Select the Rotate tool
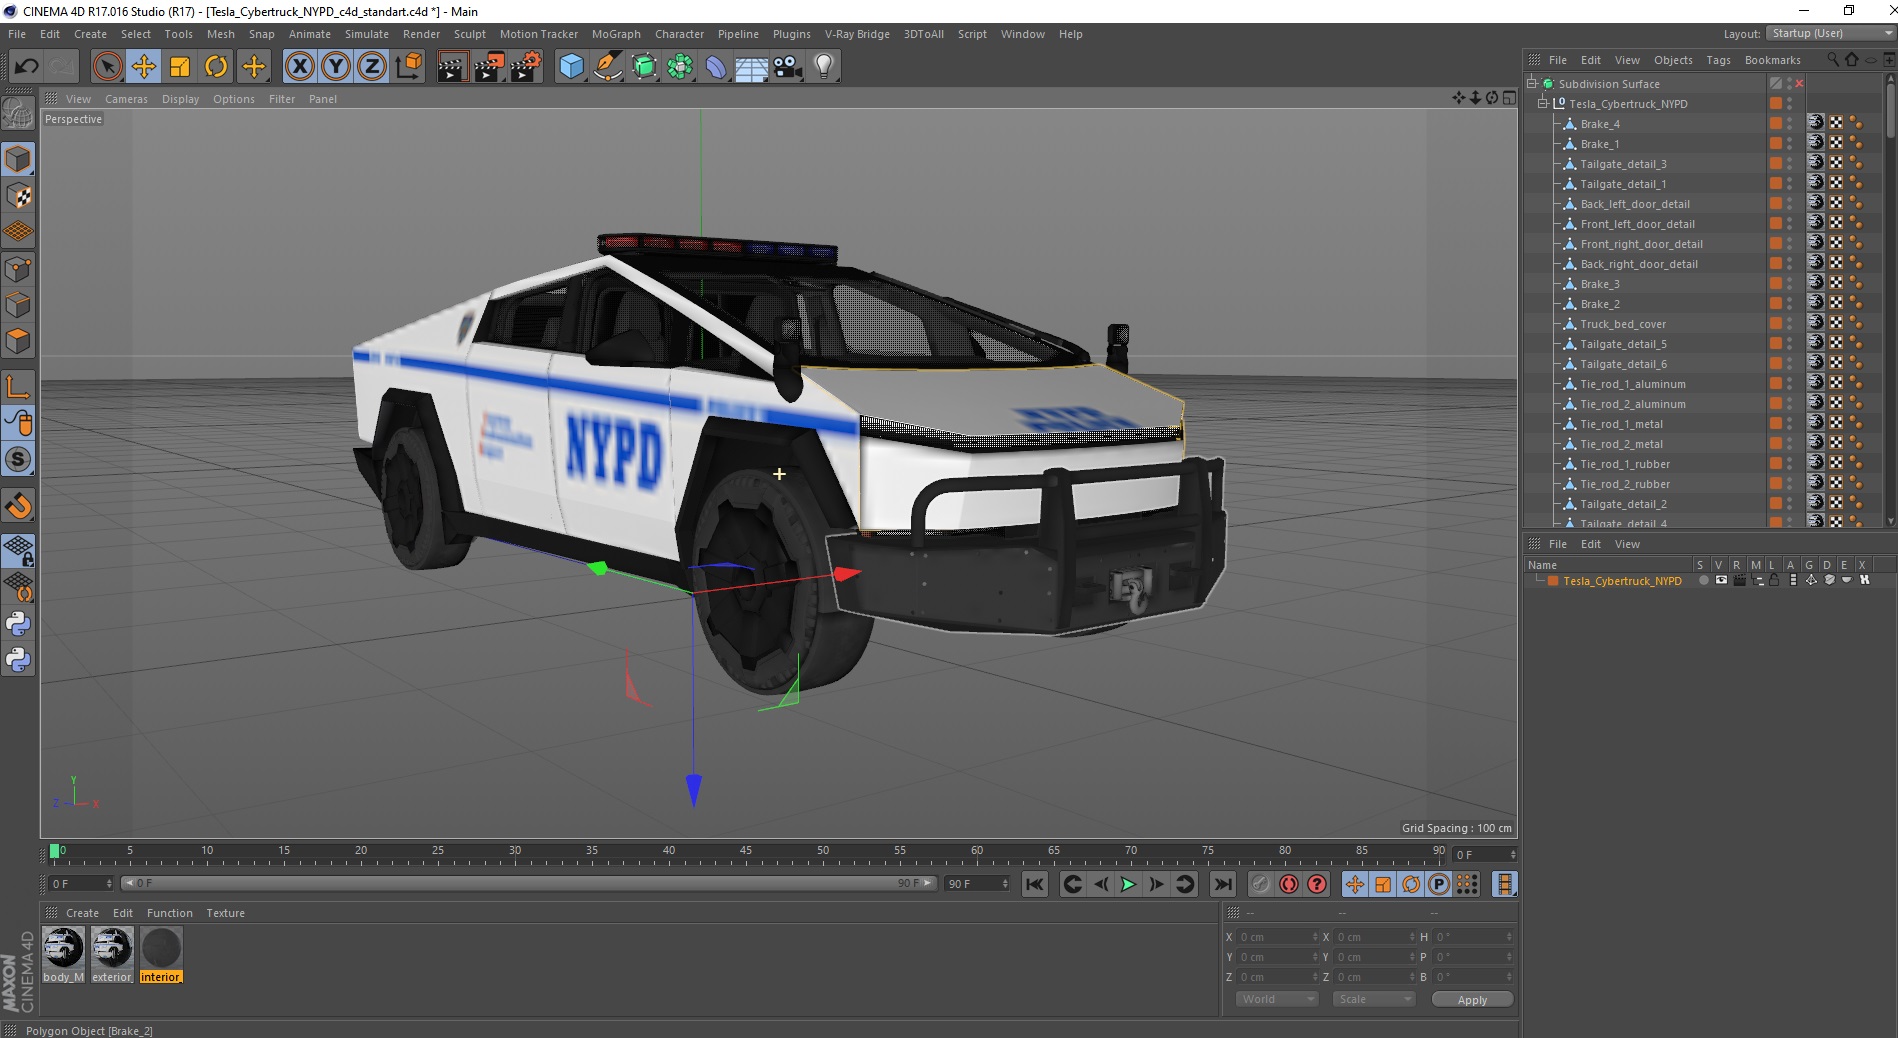This screenshot has width=1898, height=1038. pos(216,67)
